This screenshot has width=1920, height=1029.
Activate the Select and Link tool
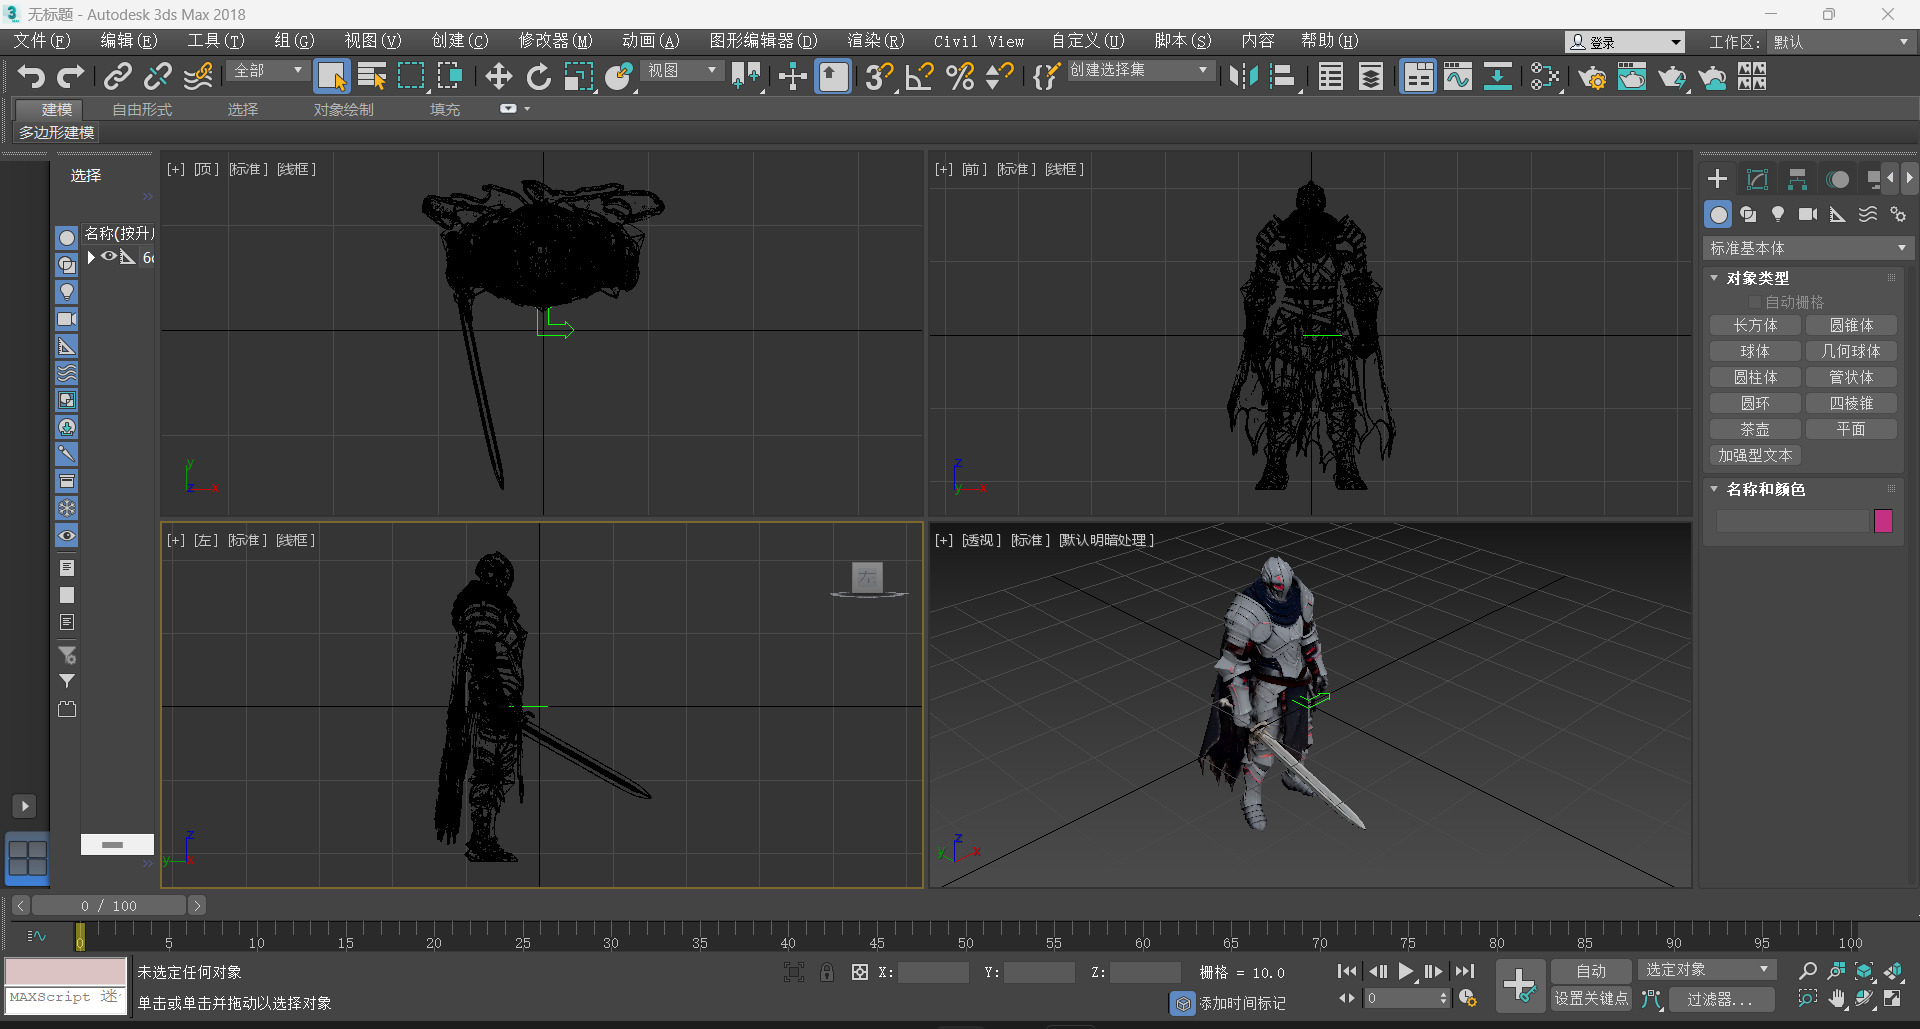[117, 76]
